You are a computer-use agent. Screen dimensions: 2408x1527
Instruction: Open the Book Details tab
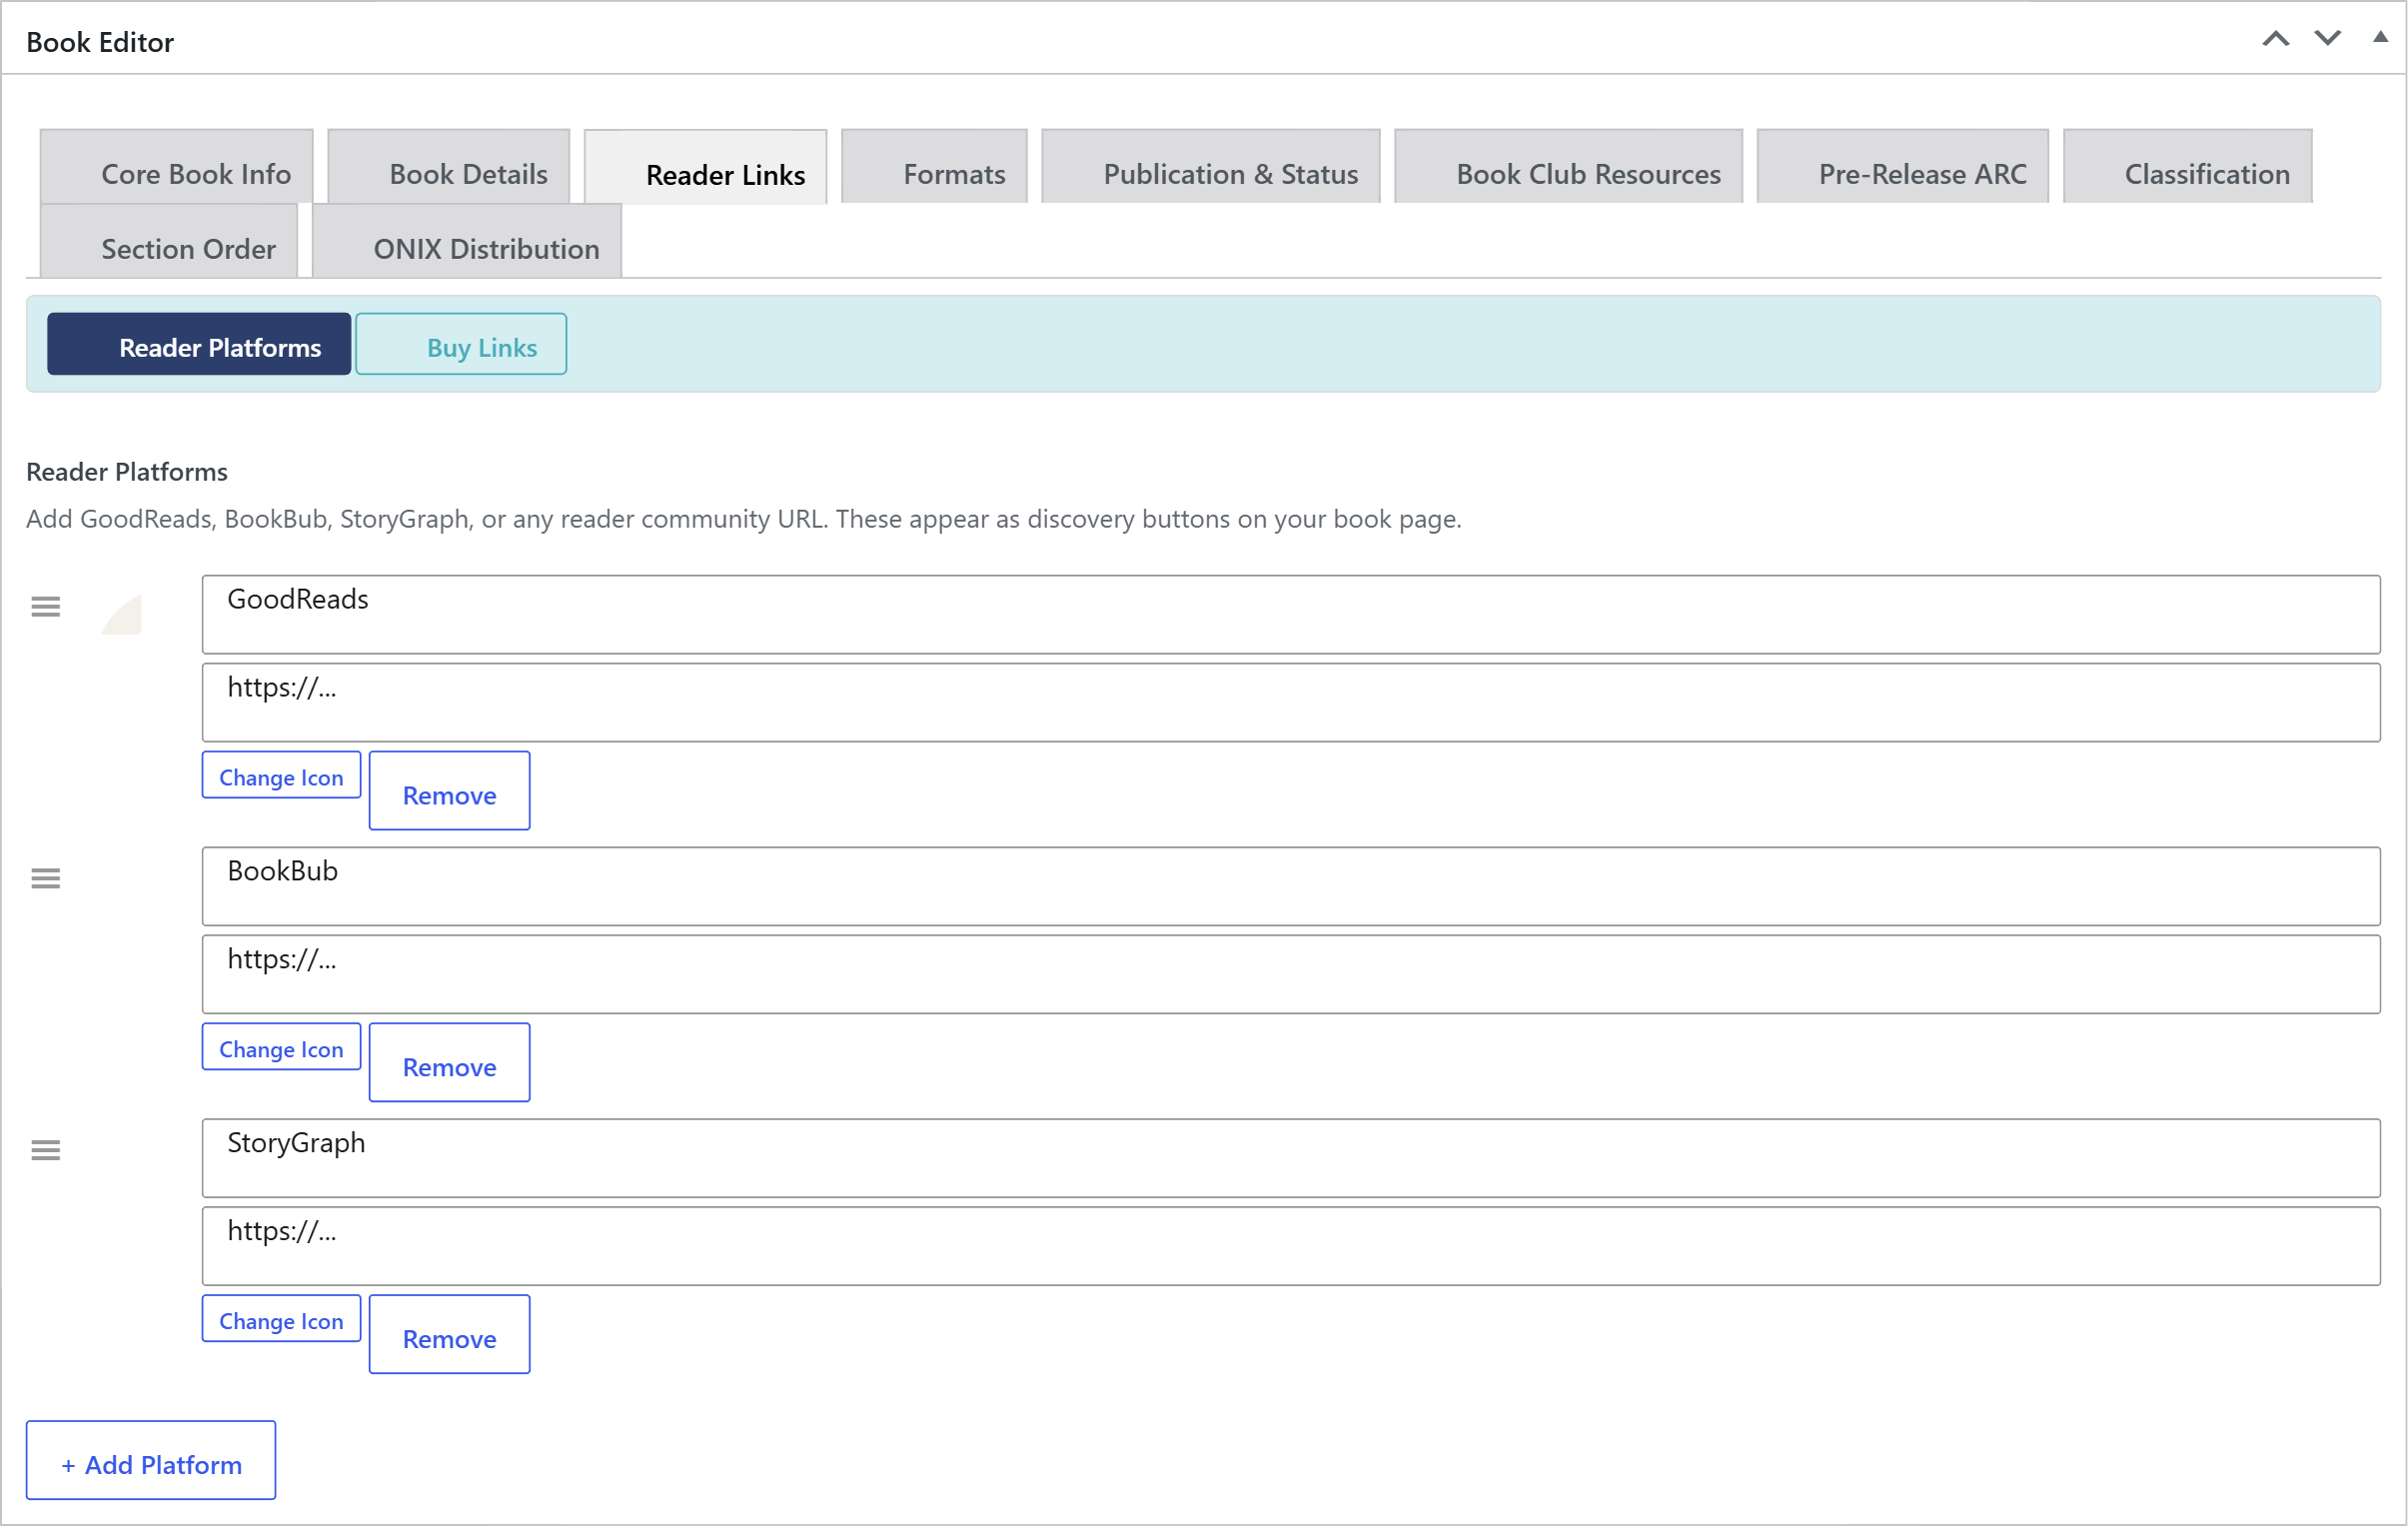[449, 167]
